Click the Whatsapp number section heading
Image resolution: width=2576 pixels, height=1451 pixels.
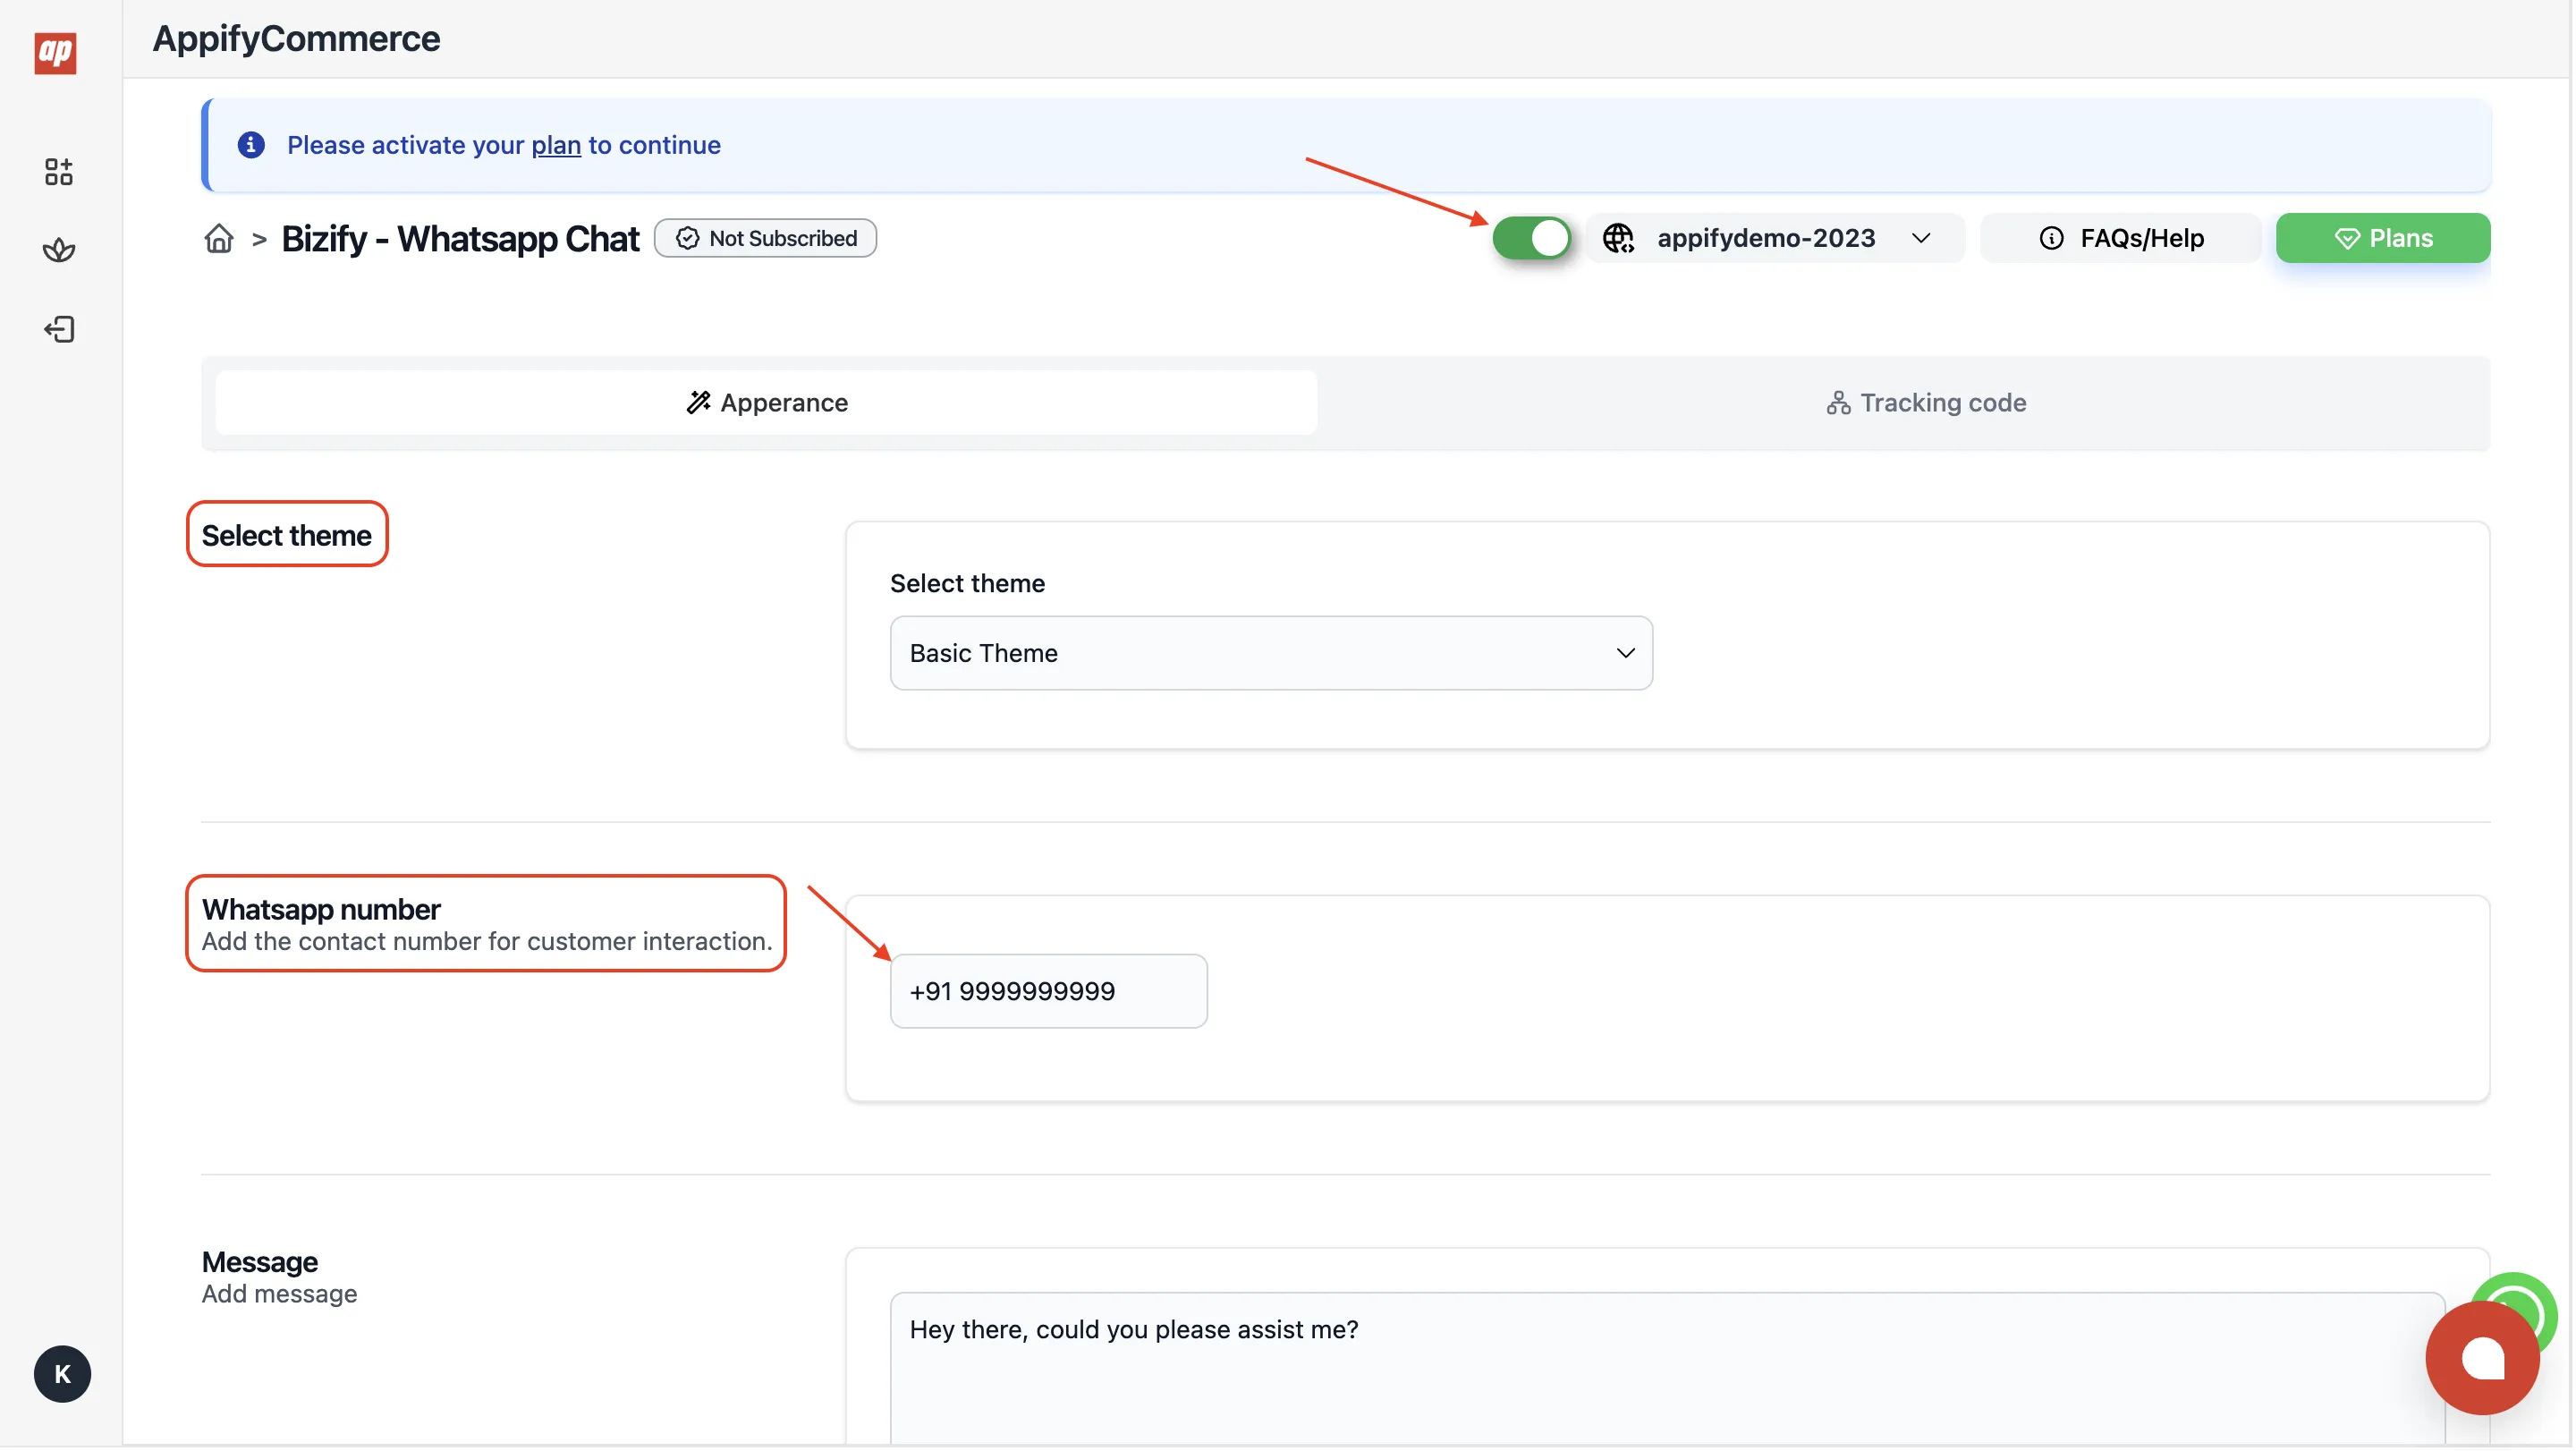tap(321, 910)
